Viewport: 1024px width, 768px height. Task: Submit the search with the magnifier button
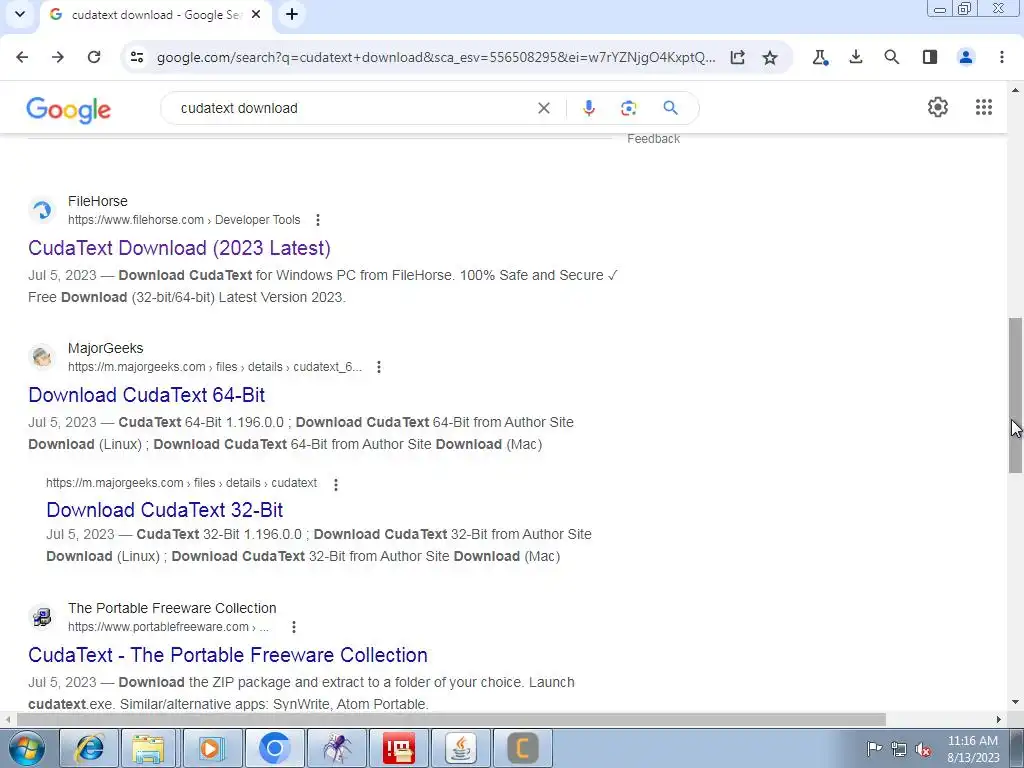pos(670,108)
